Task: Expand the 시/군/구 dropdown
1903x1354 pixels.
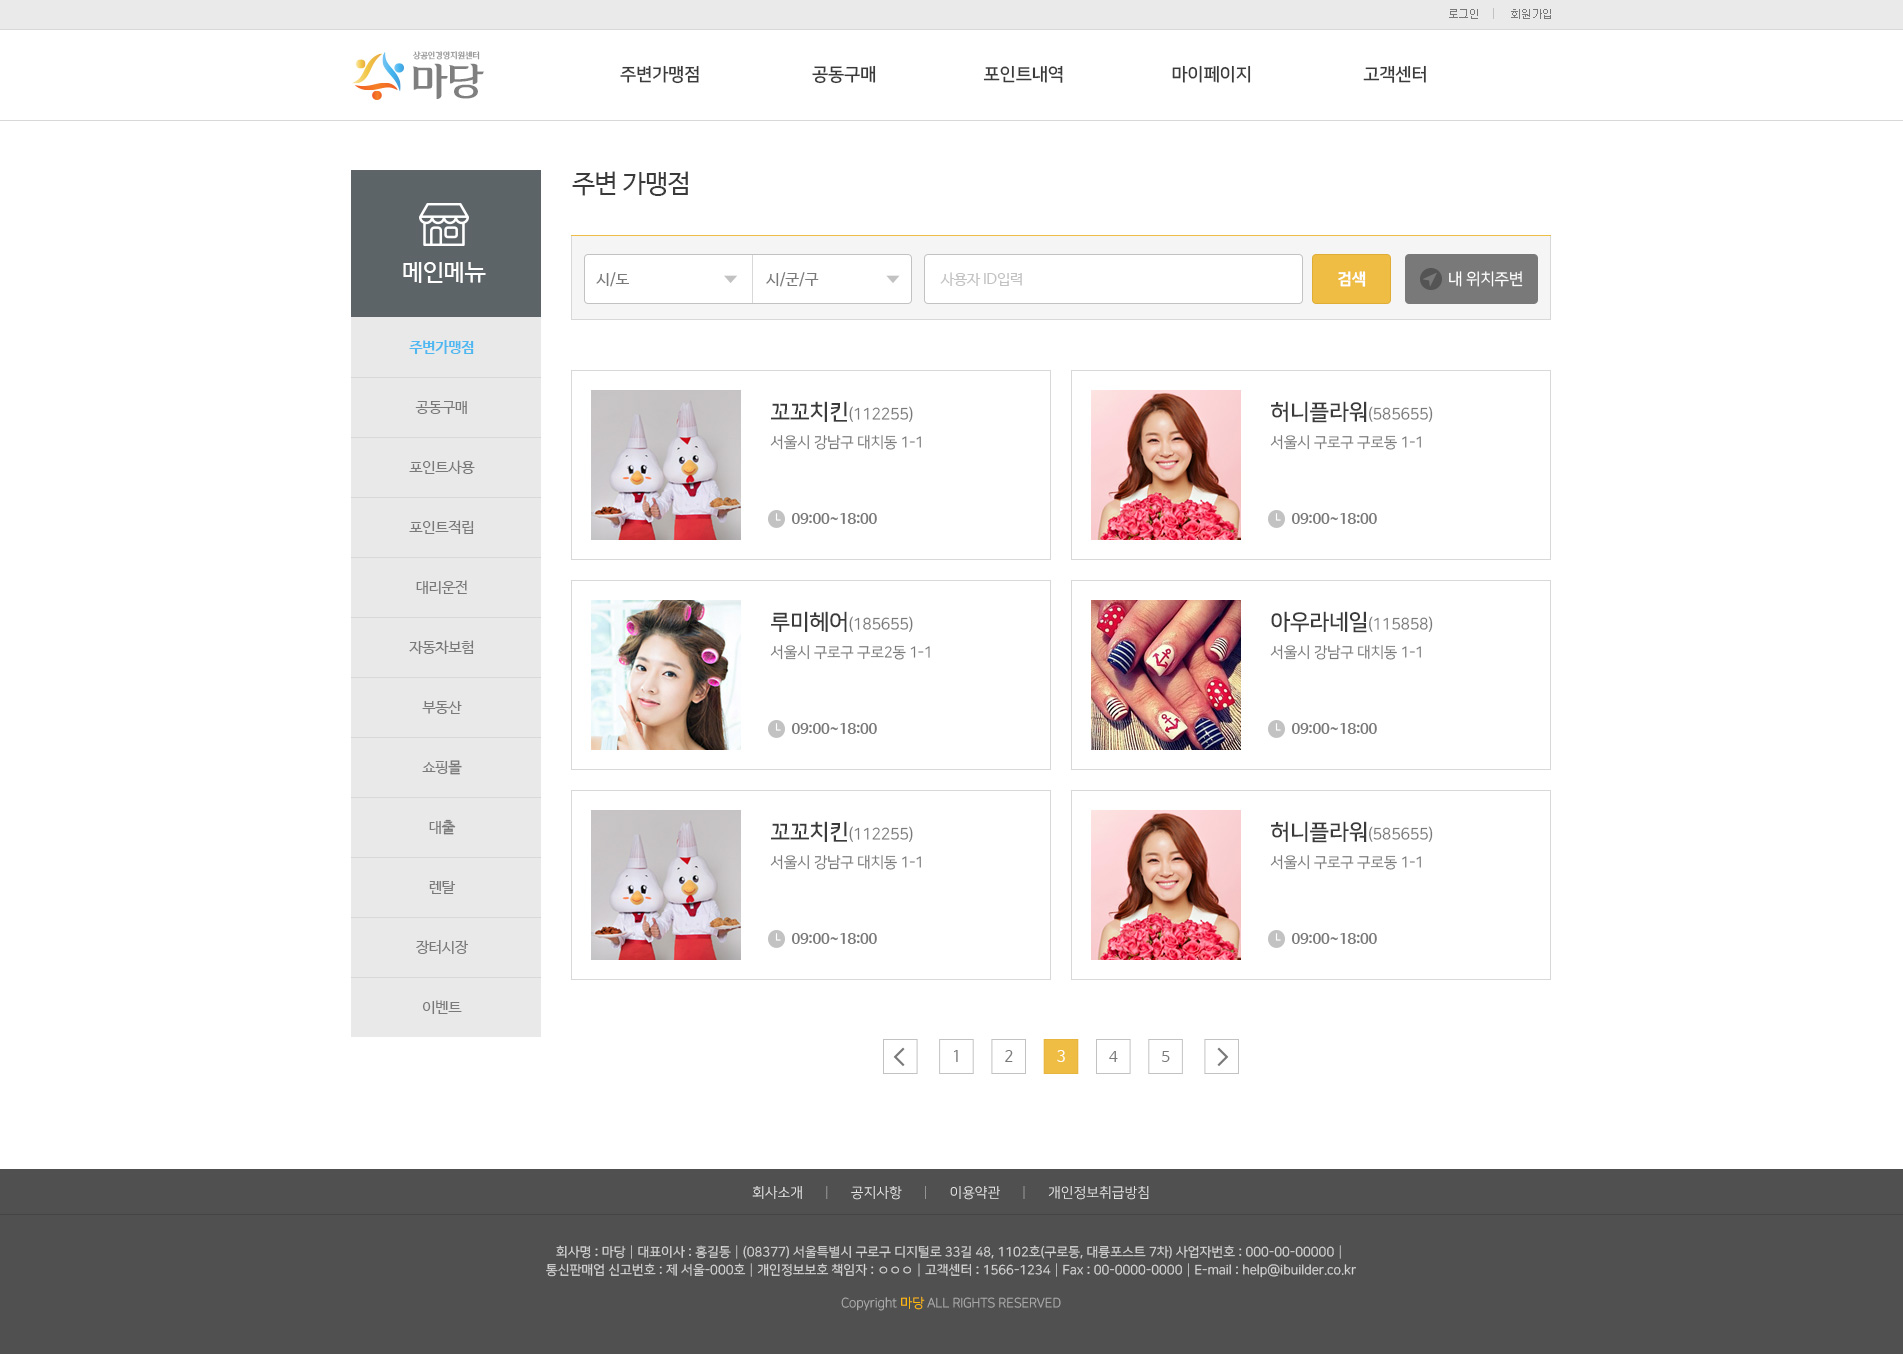Action: point(831,279)
